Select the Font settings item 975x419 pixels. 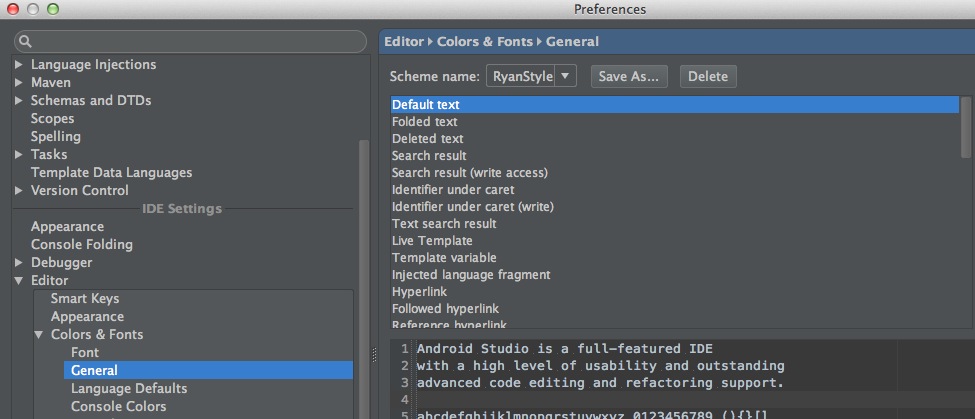tap(85, 352)
